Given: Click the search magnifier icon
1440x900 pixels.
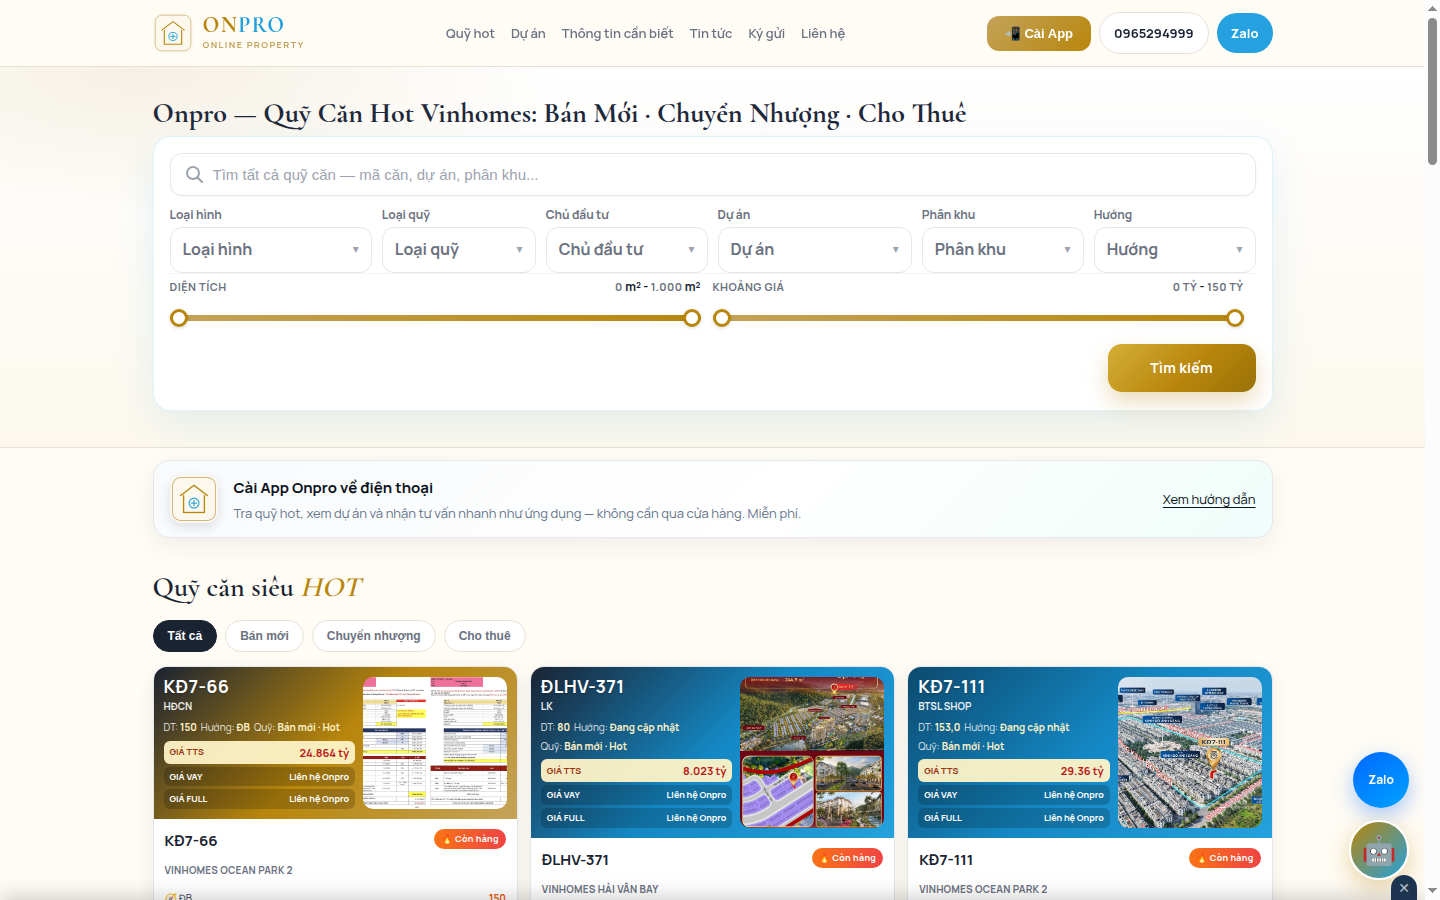Looking at the screenshot, I should click(194, 175).
